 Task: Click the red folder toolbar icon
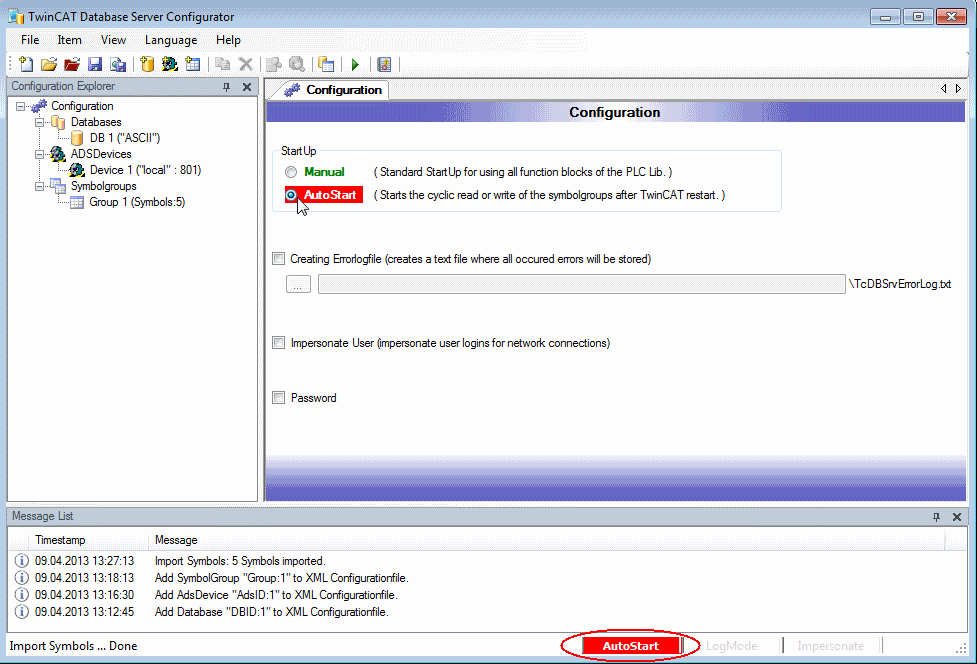click(x=72, y=64)
